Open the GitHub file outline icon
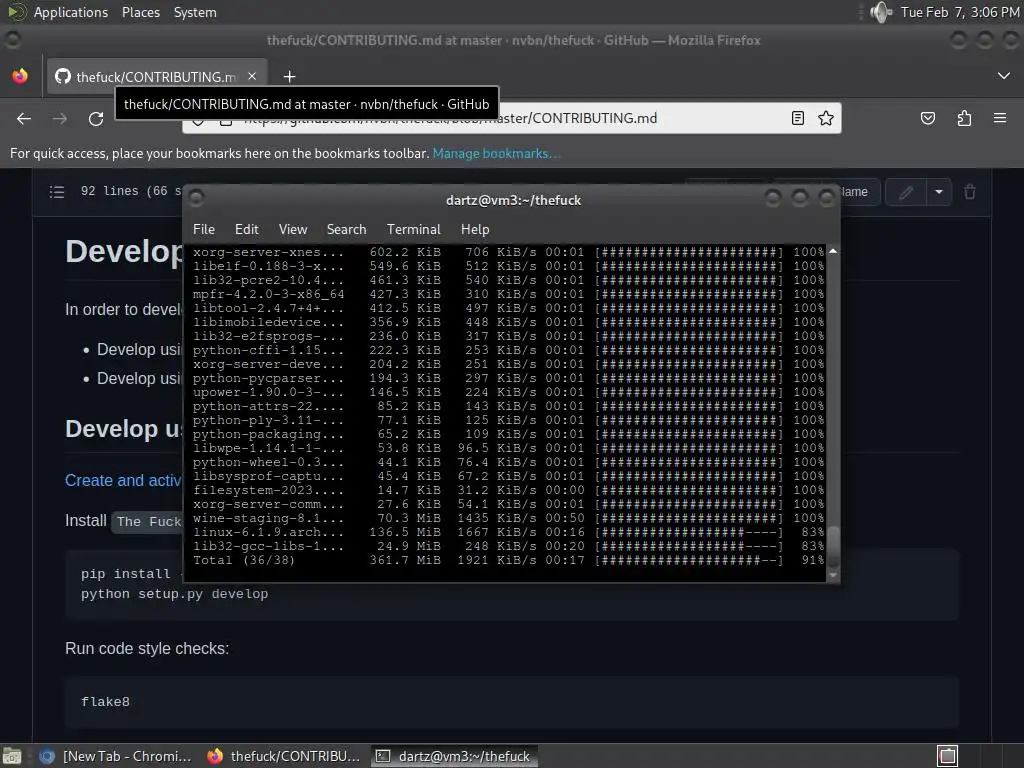Image resolution: width=1024 pixels, height=768 pixels. [57, 192]
